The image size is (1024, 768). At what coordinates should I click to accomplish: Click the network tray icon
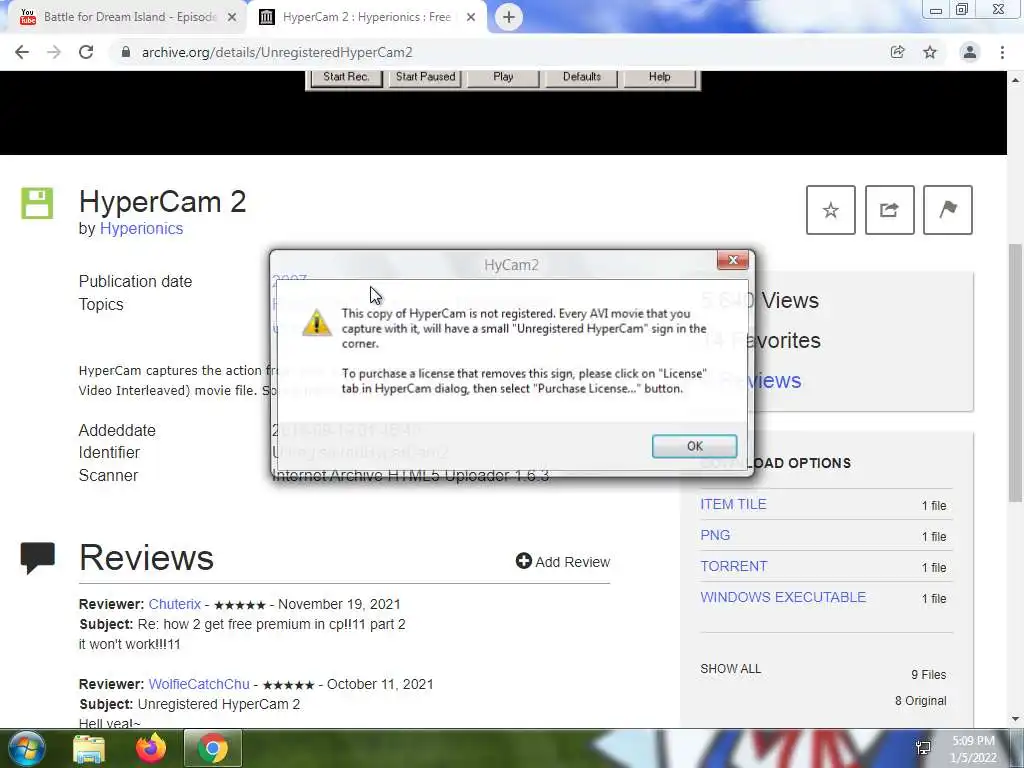(x=923, y=748)
